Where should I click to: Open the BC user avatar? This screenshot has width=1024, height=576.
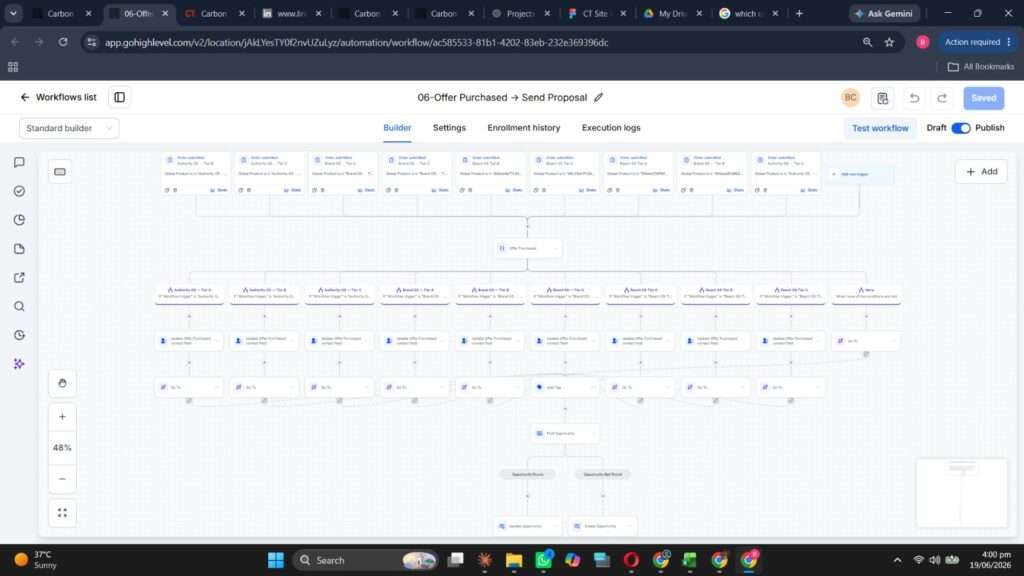850,98
